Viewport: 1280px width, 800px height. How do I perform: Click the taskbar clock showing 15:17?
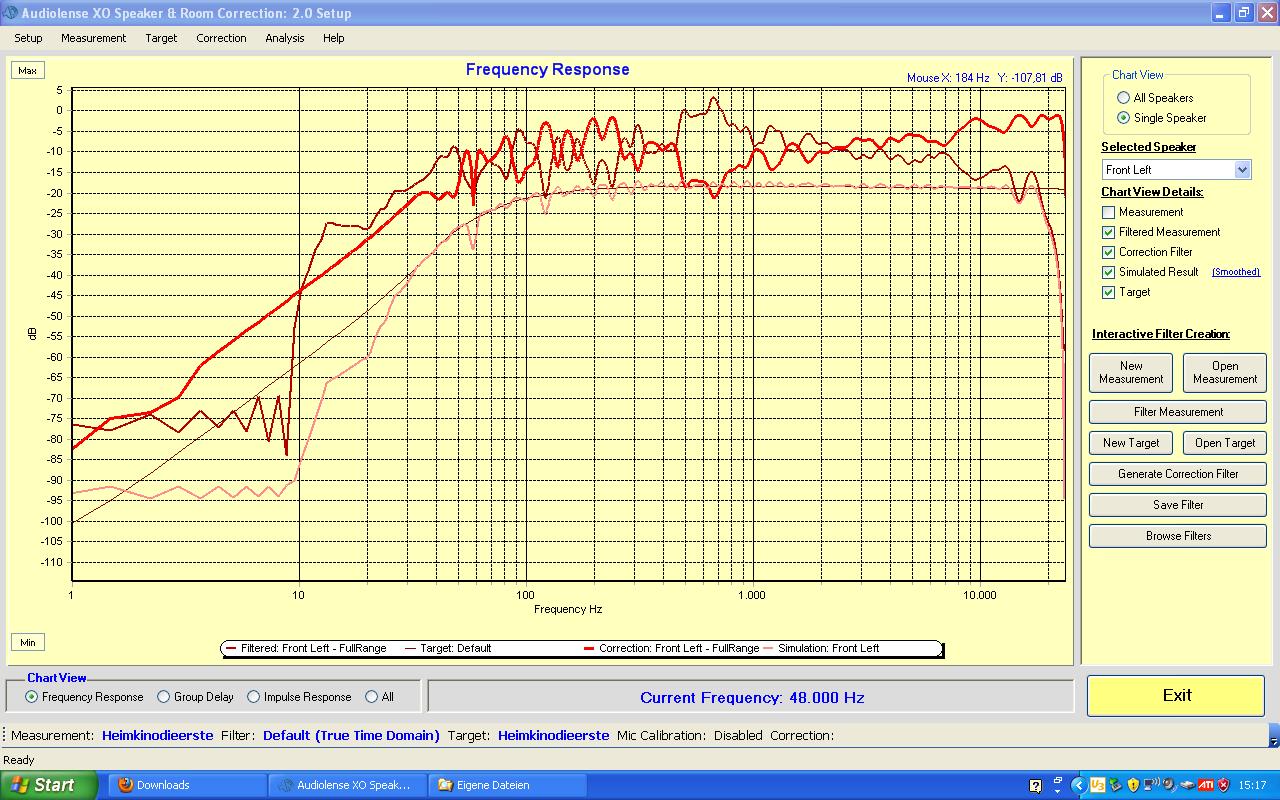point(1252,785)
